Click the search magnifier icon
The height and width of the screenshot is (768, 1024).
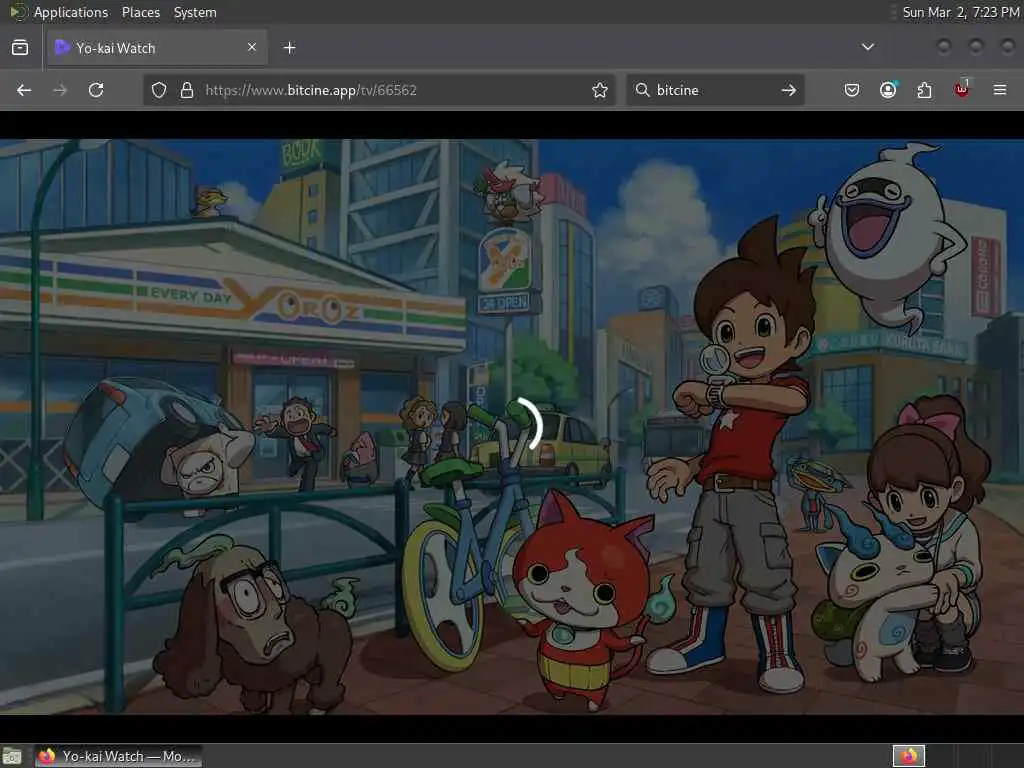pyautogui.click(x=643, y=90)
